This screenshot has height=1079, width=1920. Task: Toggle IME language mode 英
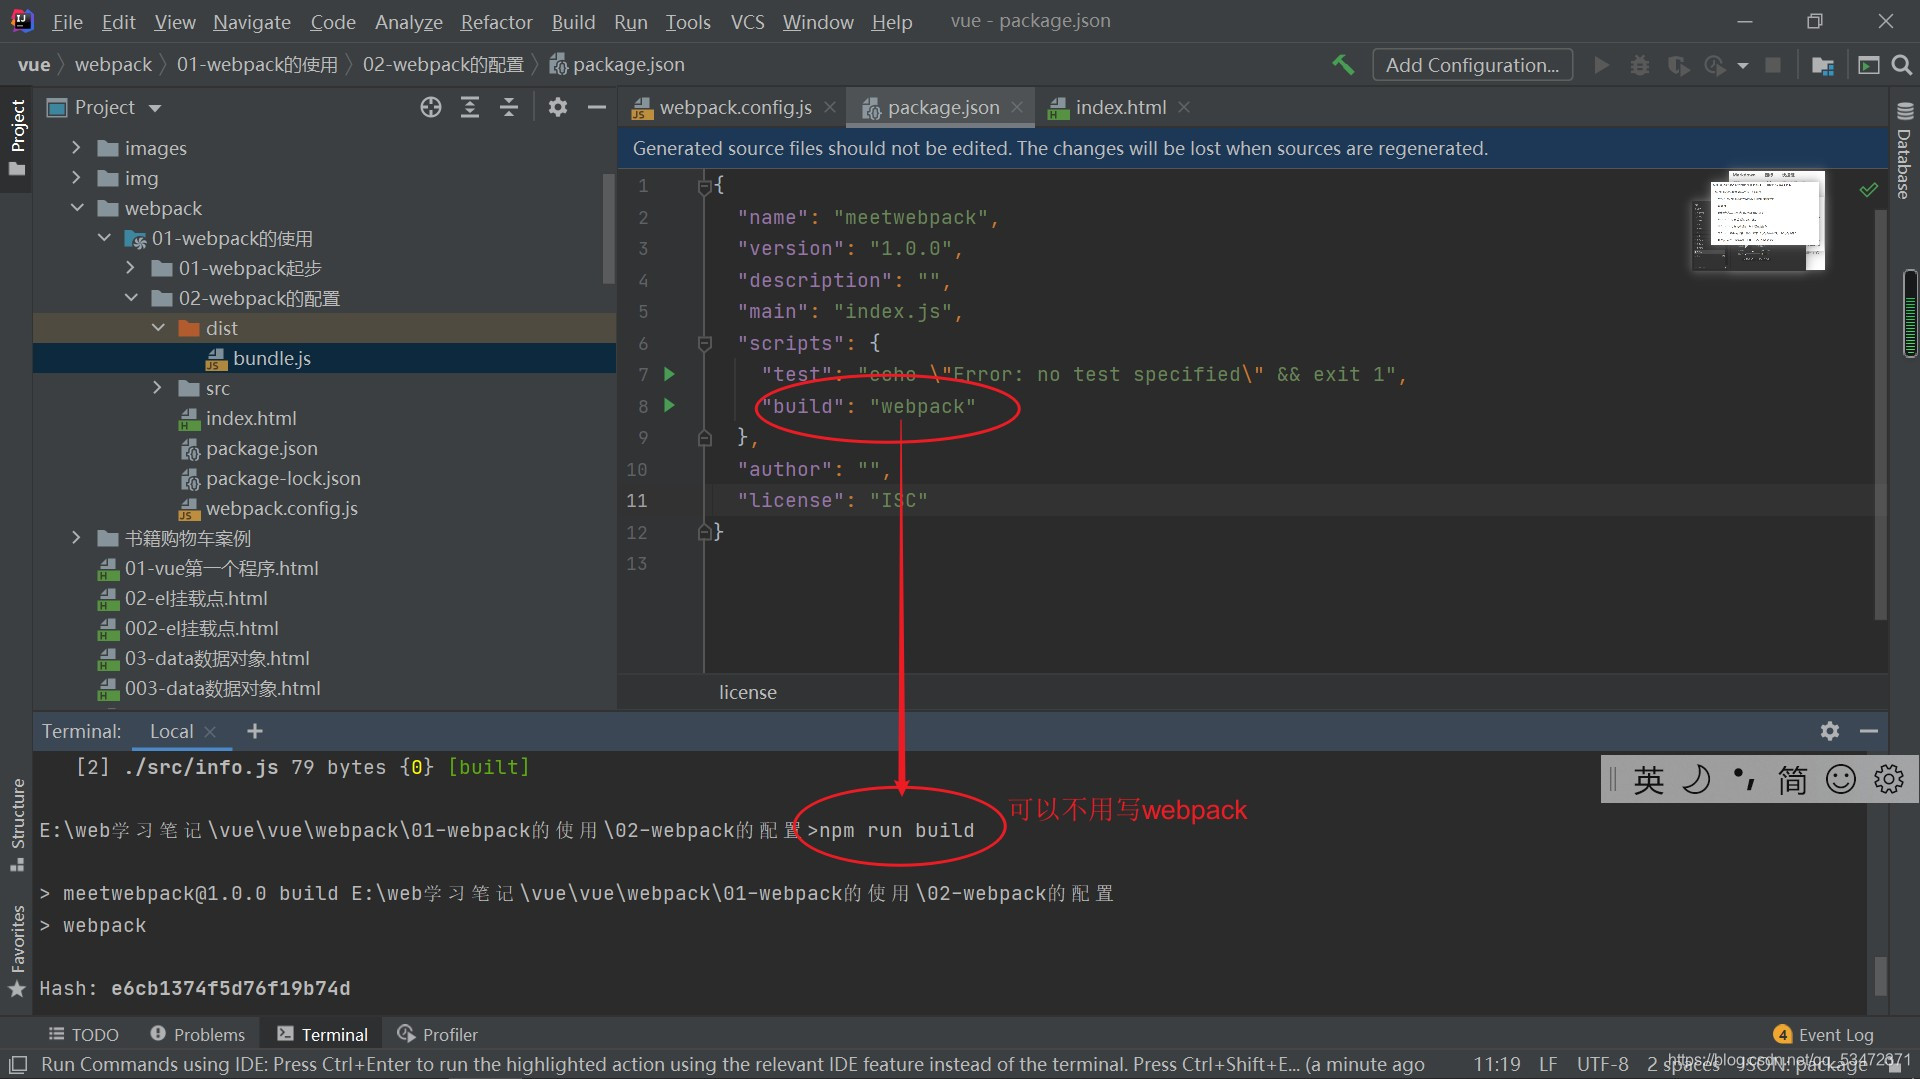pyautogui.click(x=1648, y=779)
